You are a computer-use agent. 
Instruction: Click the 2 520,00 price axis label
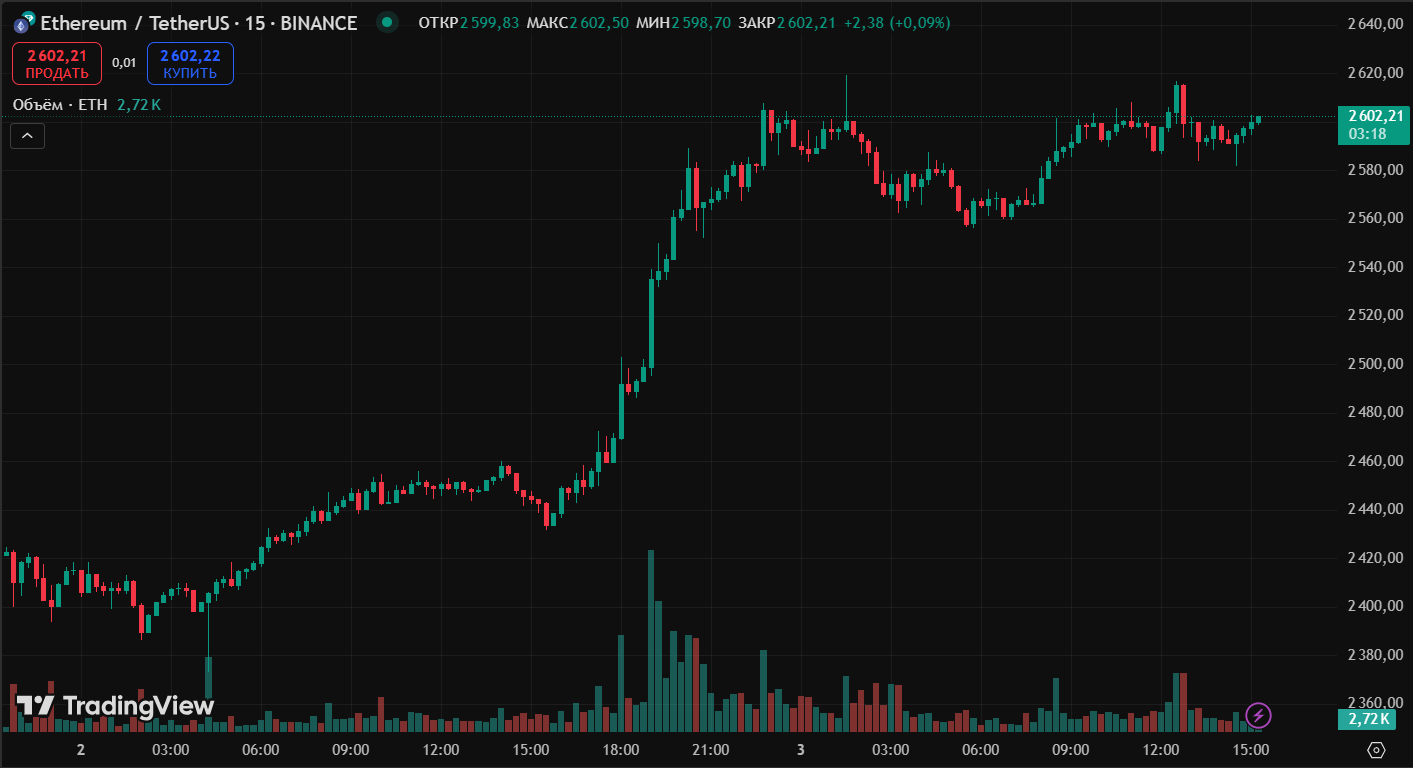1375,315
